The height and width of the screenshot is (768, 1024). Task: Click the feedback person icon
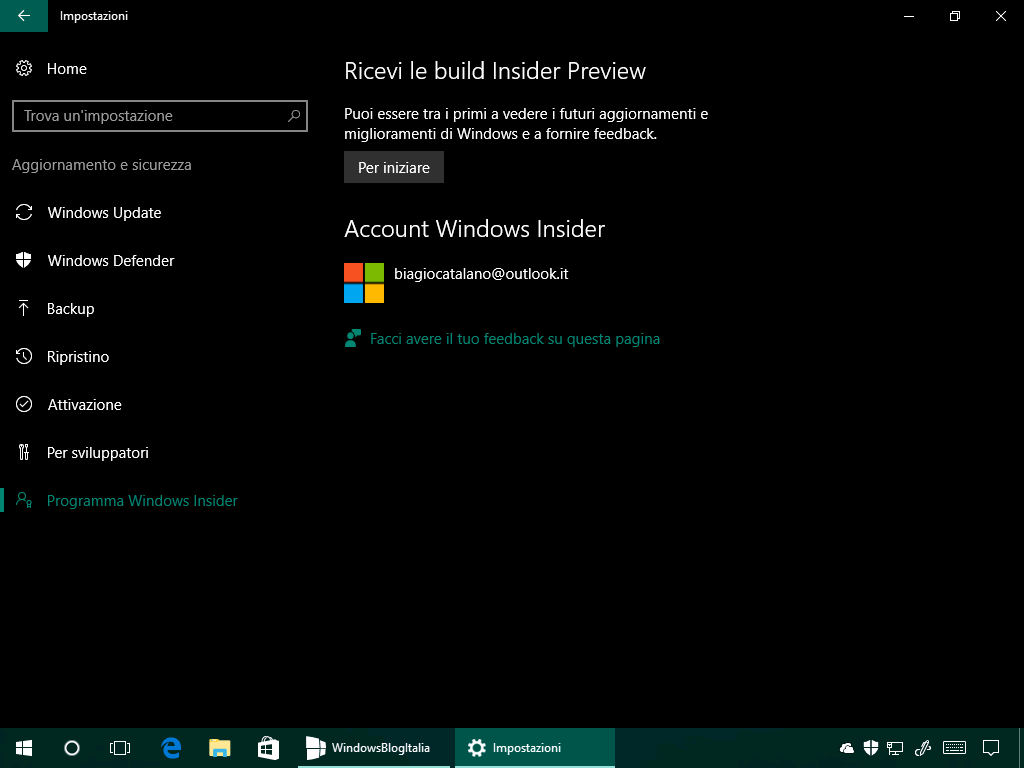coord(353,338)
